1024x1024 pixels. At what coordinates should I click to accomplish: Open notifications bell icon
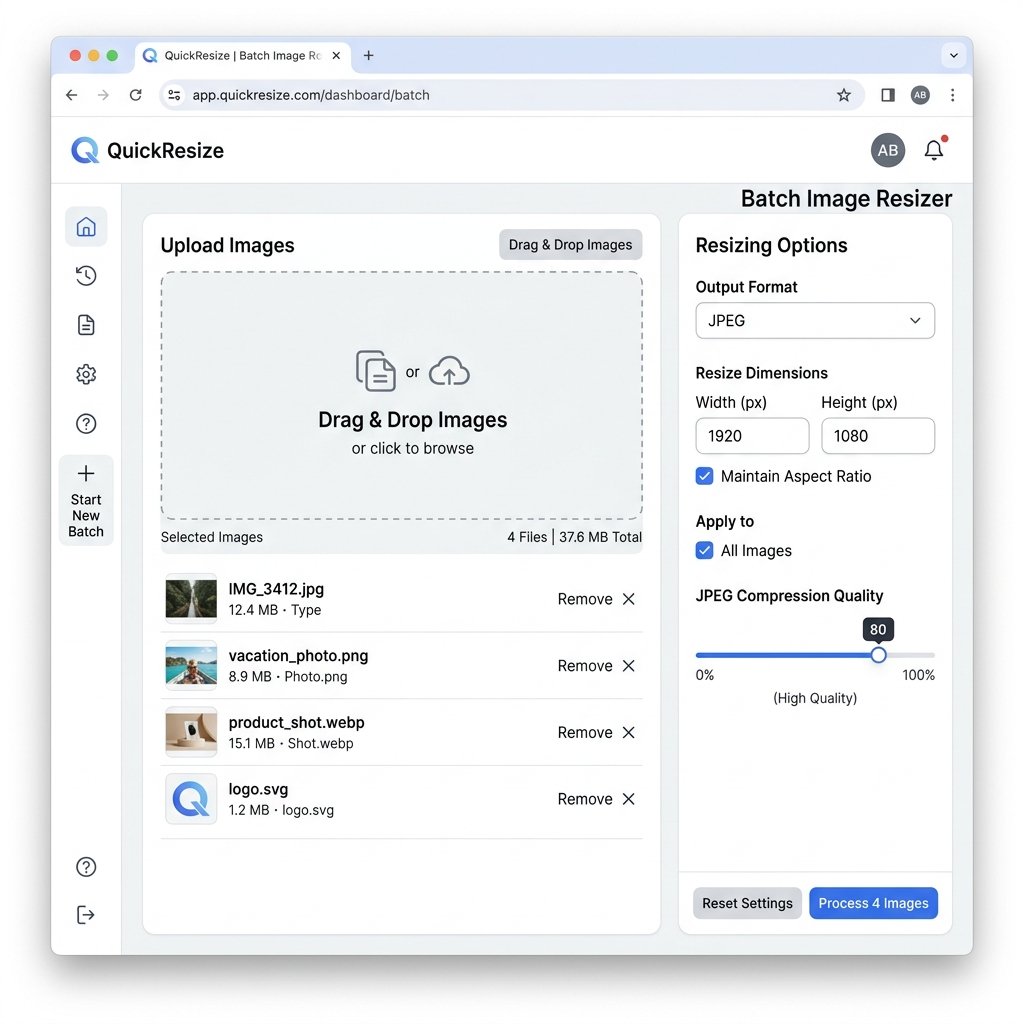pos(934,150)
